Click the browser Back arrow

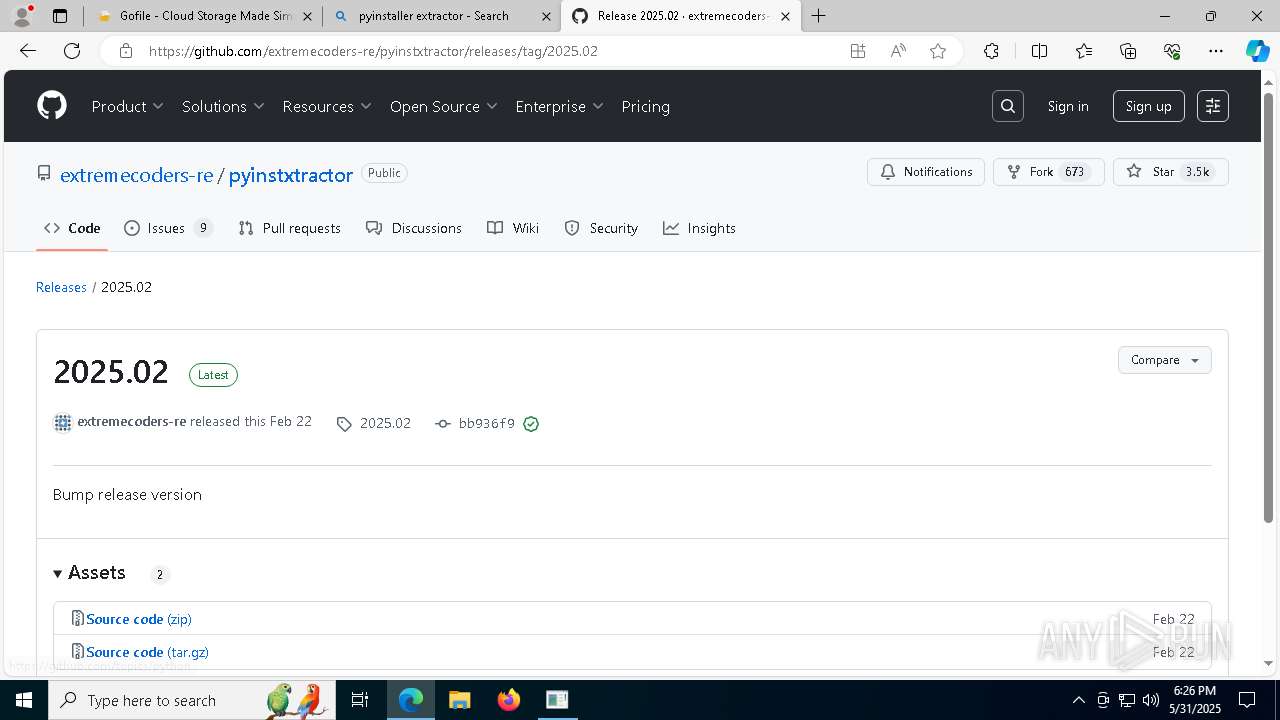(x=28, y=51)
